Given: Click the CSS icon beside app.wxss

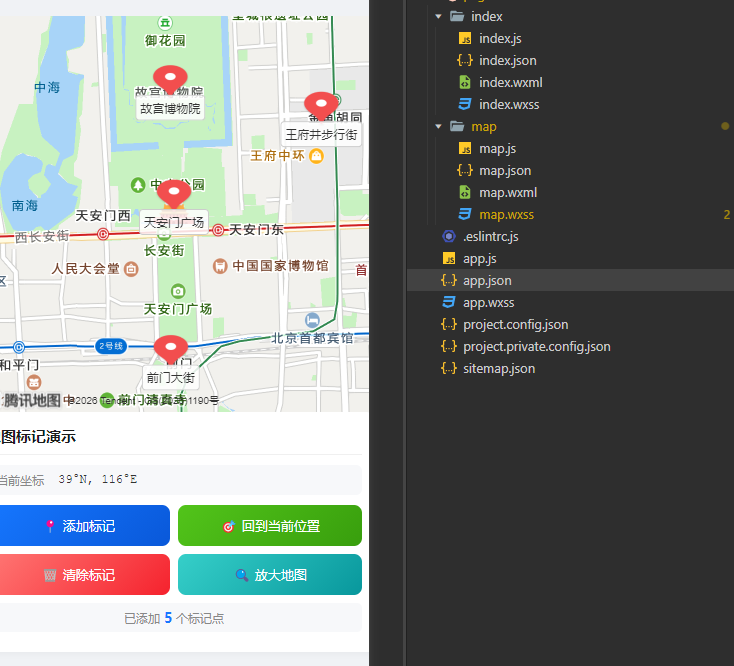Looking at the screenshot, I should [449, 302].
